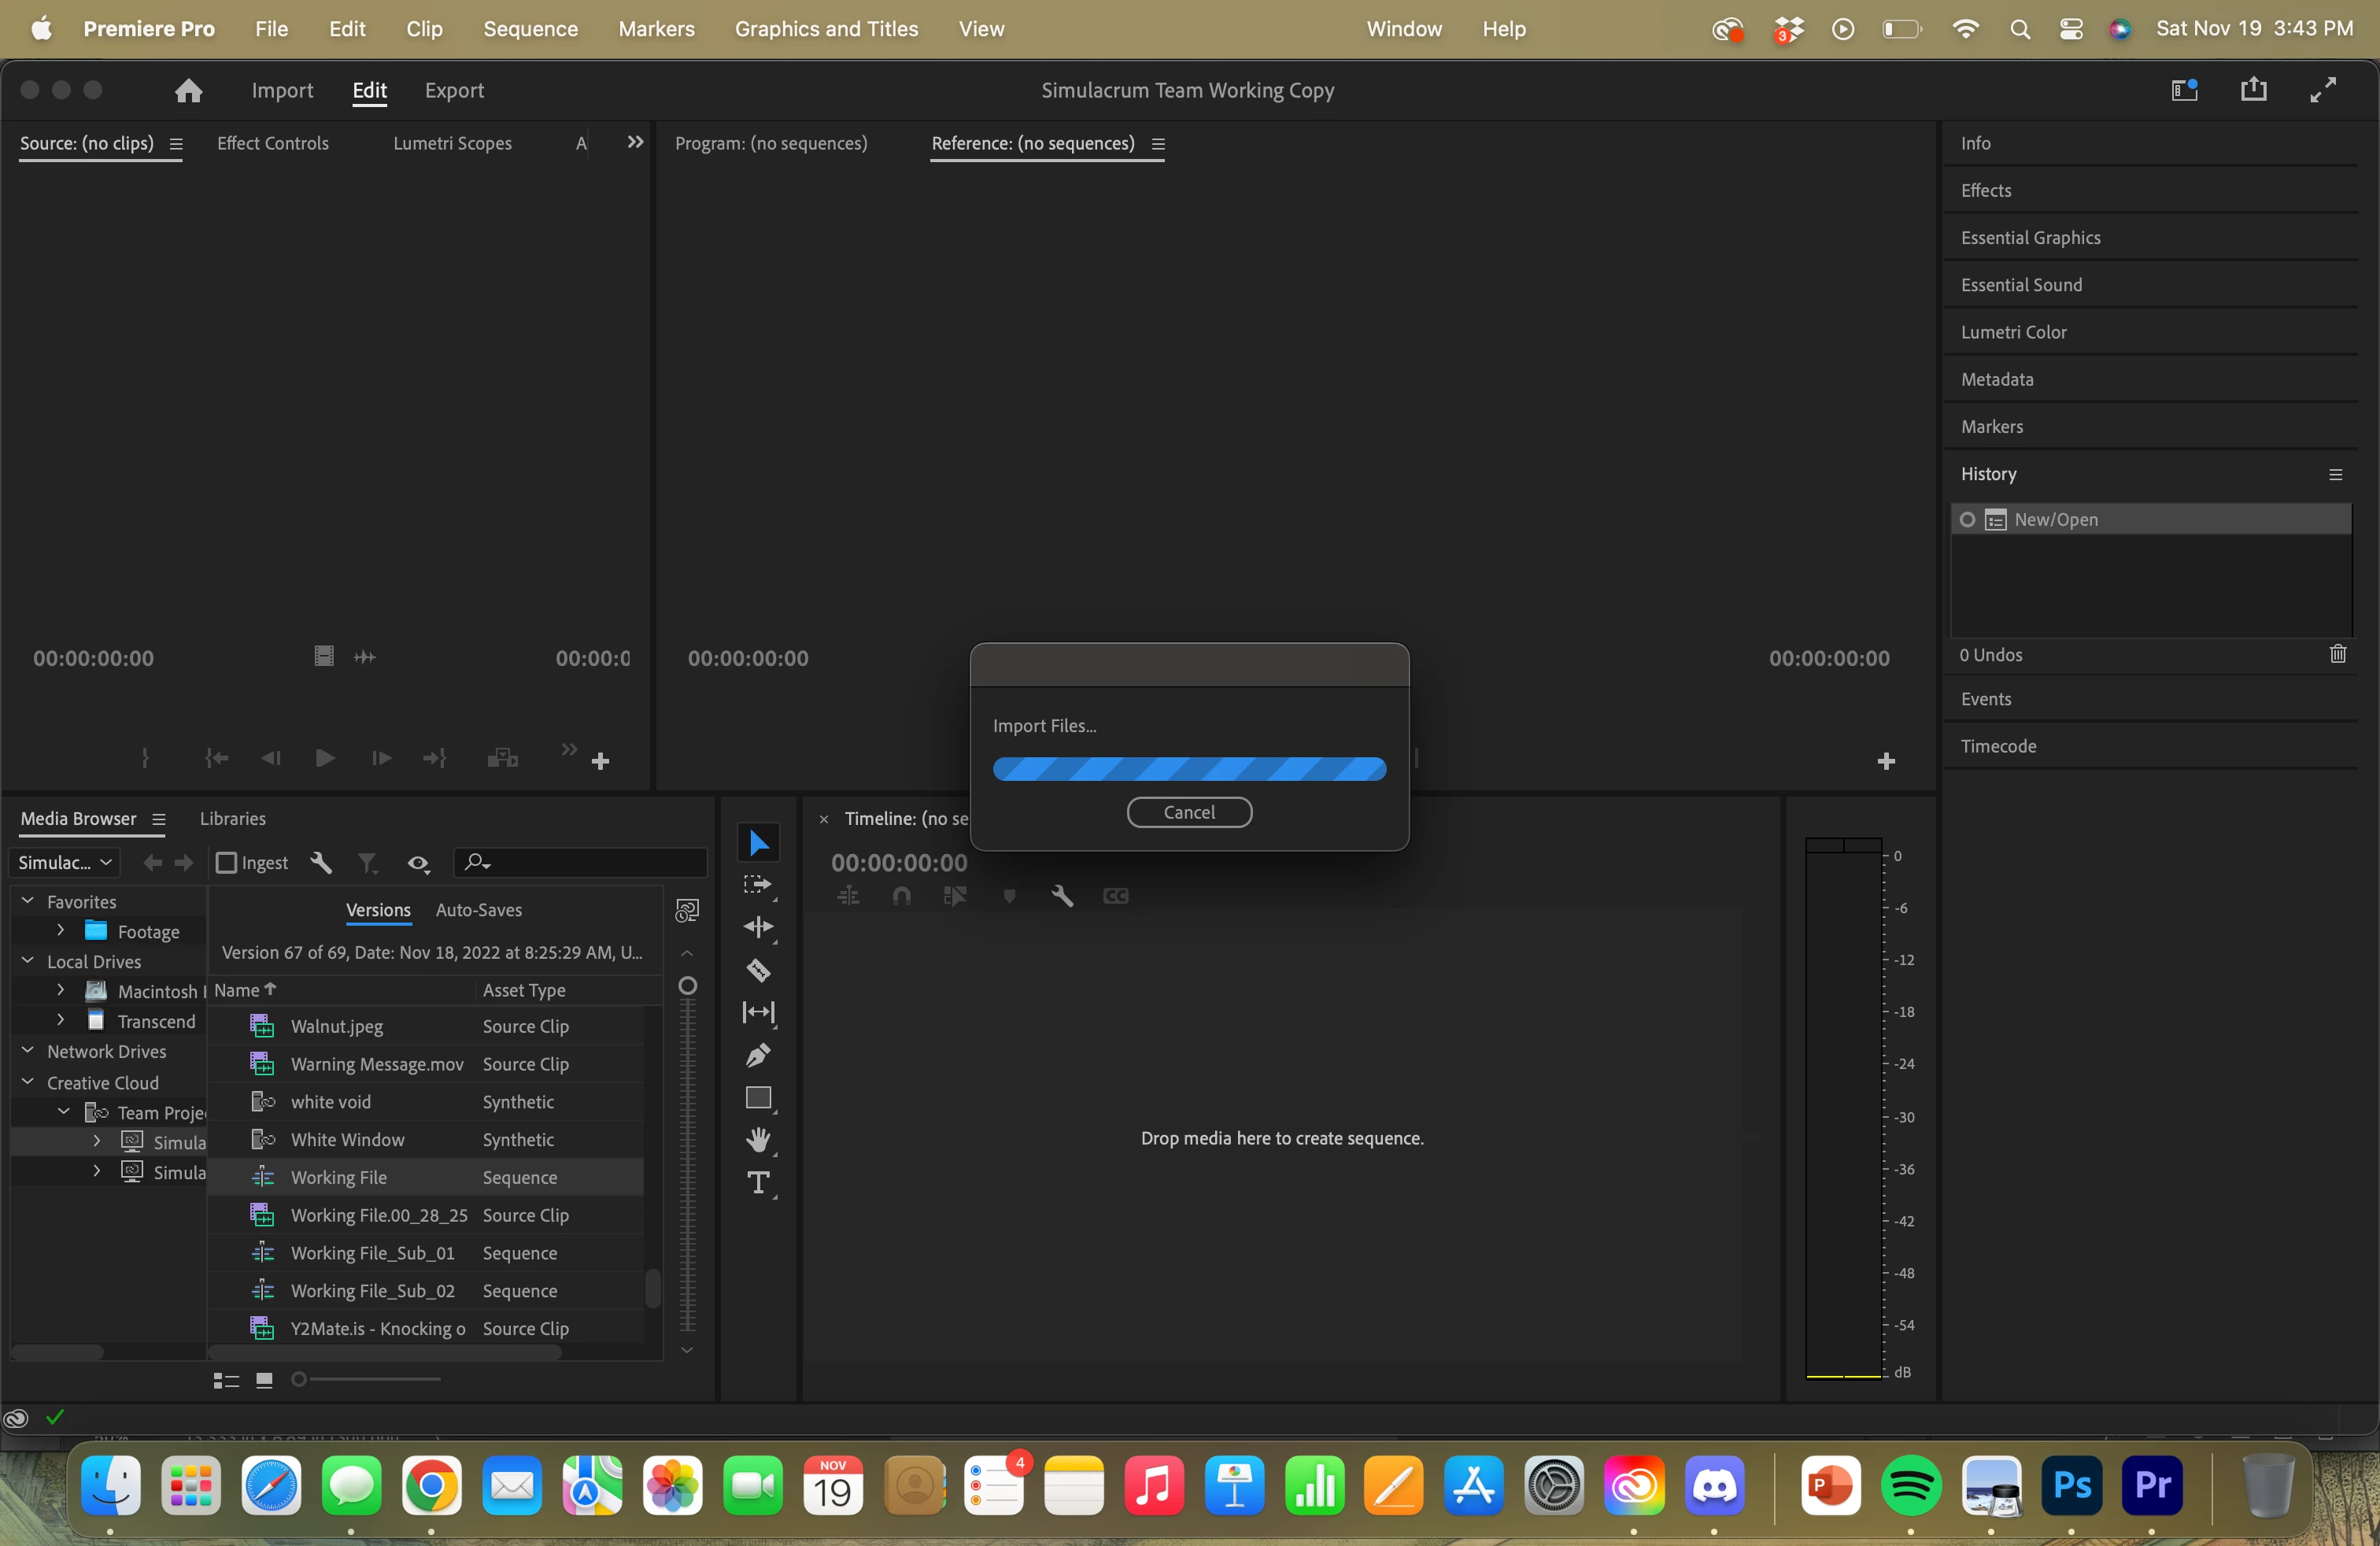Click the History panel trash icon

tap(2337, 654)
